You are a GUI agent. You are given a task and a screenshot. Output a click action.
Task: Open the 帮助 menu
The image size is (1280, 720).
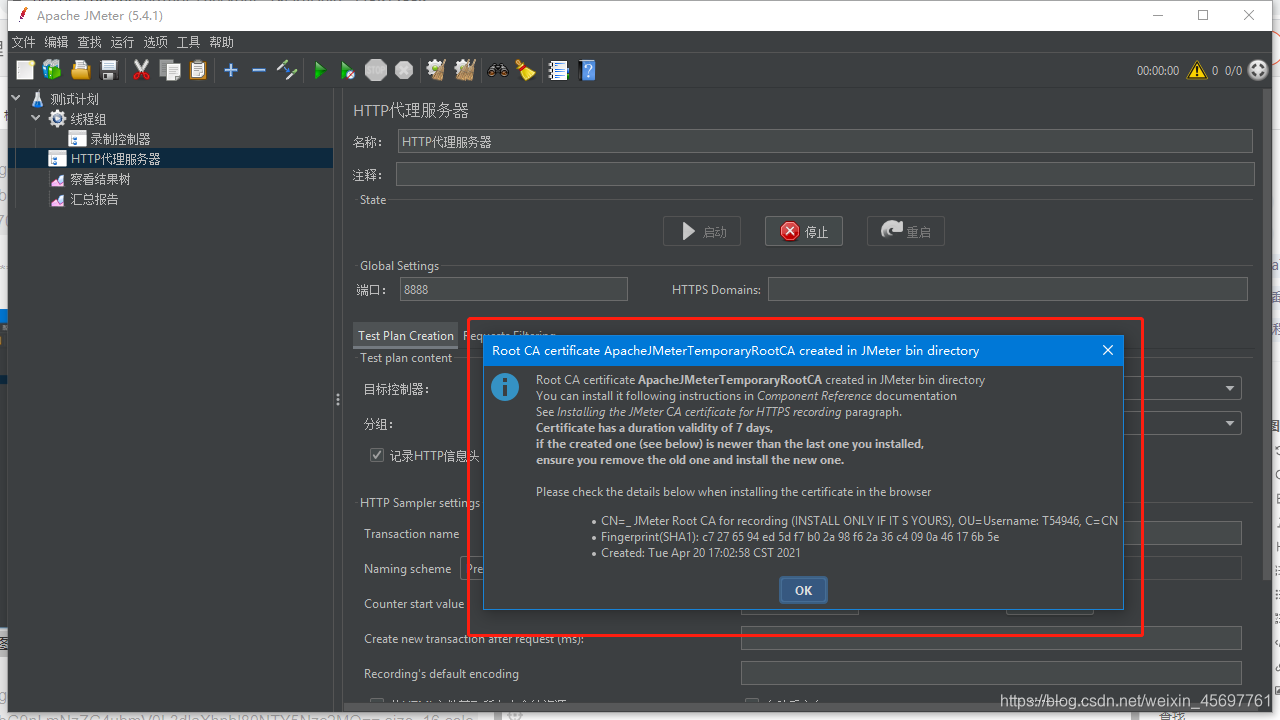pos(221,42)
